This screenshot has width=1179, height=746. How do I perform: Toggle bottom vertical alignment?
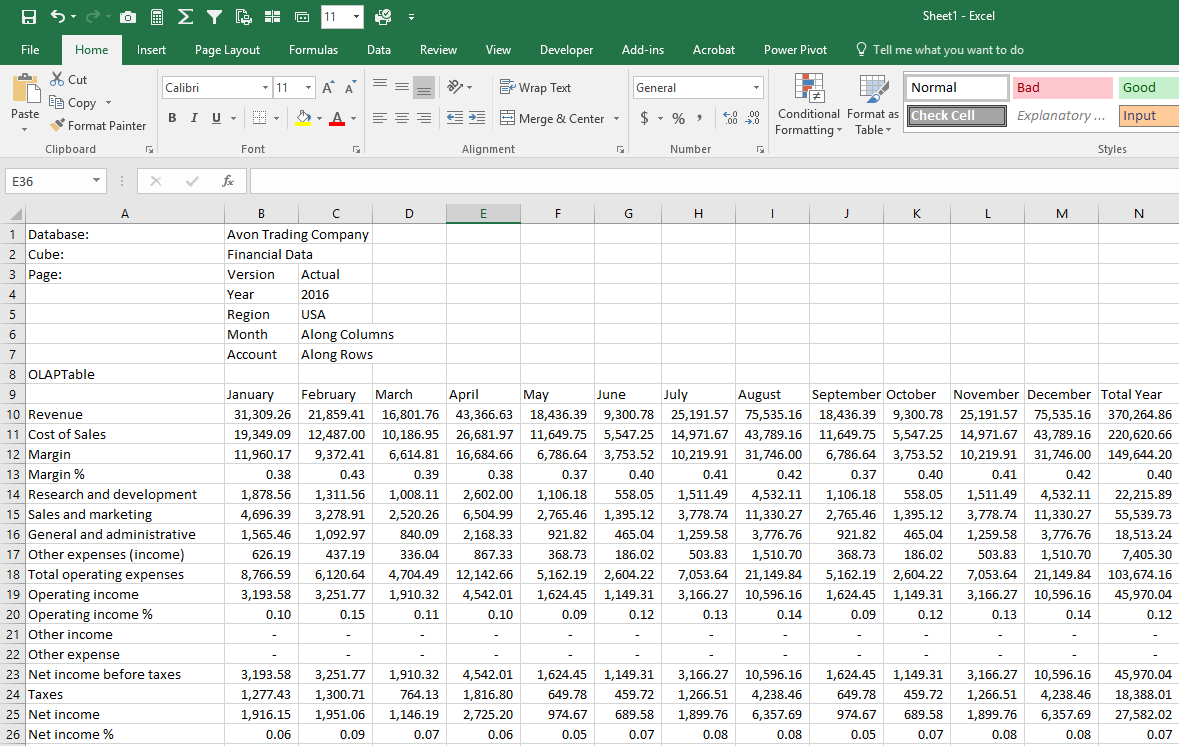(x=424, y=88)
